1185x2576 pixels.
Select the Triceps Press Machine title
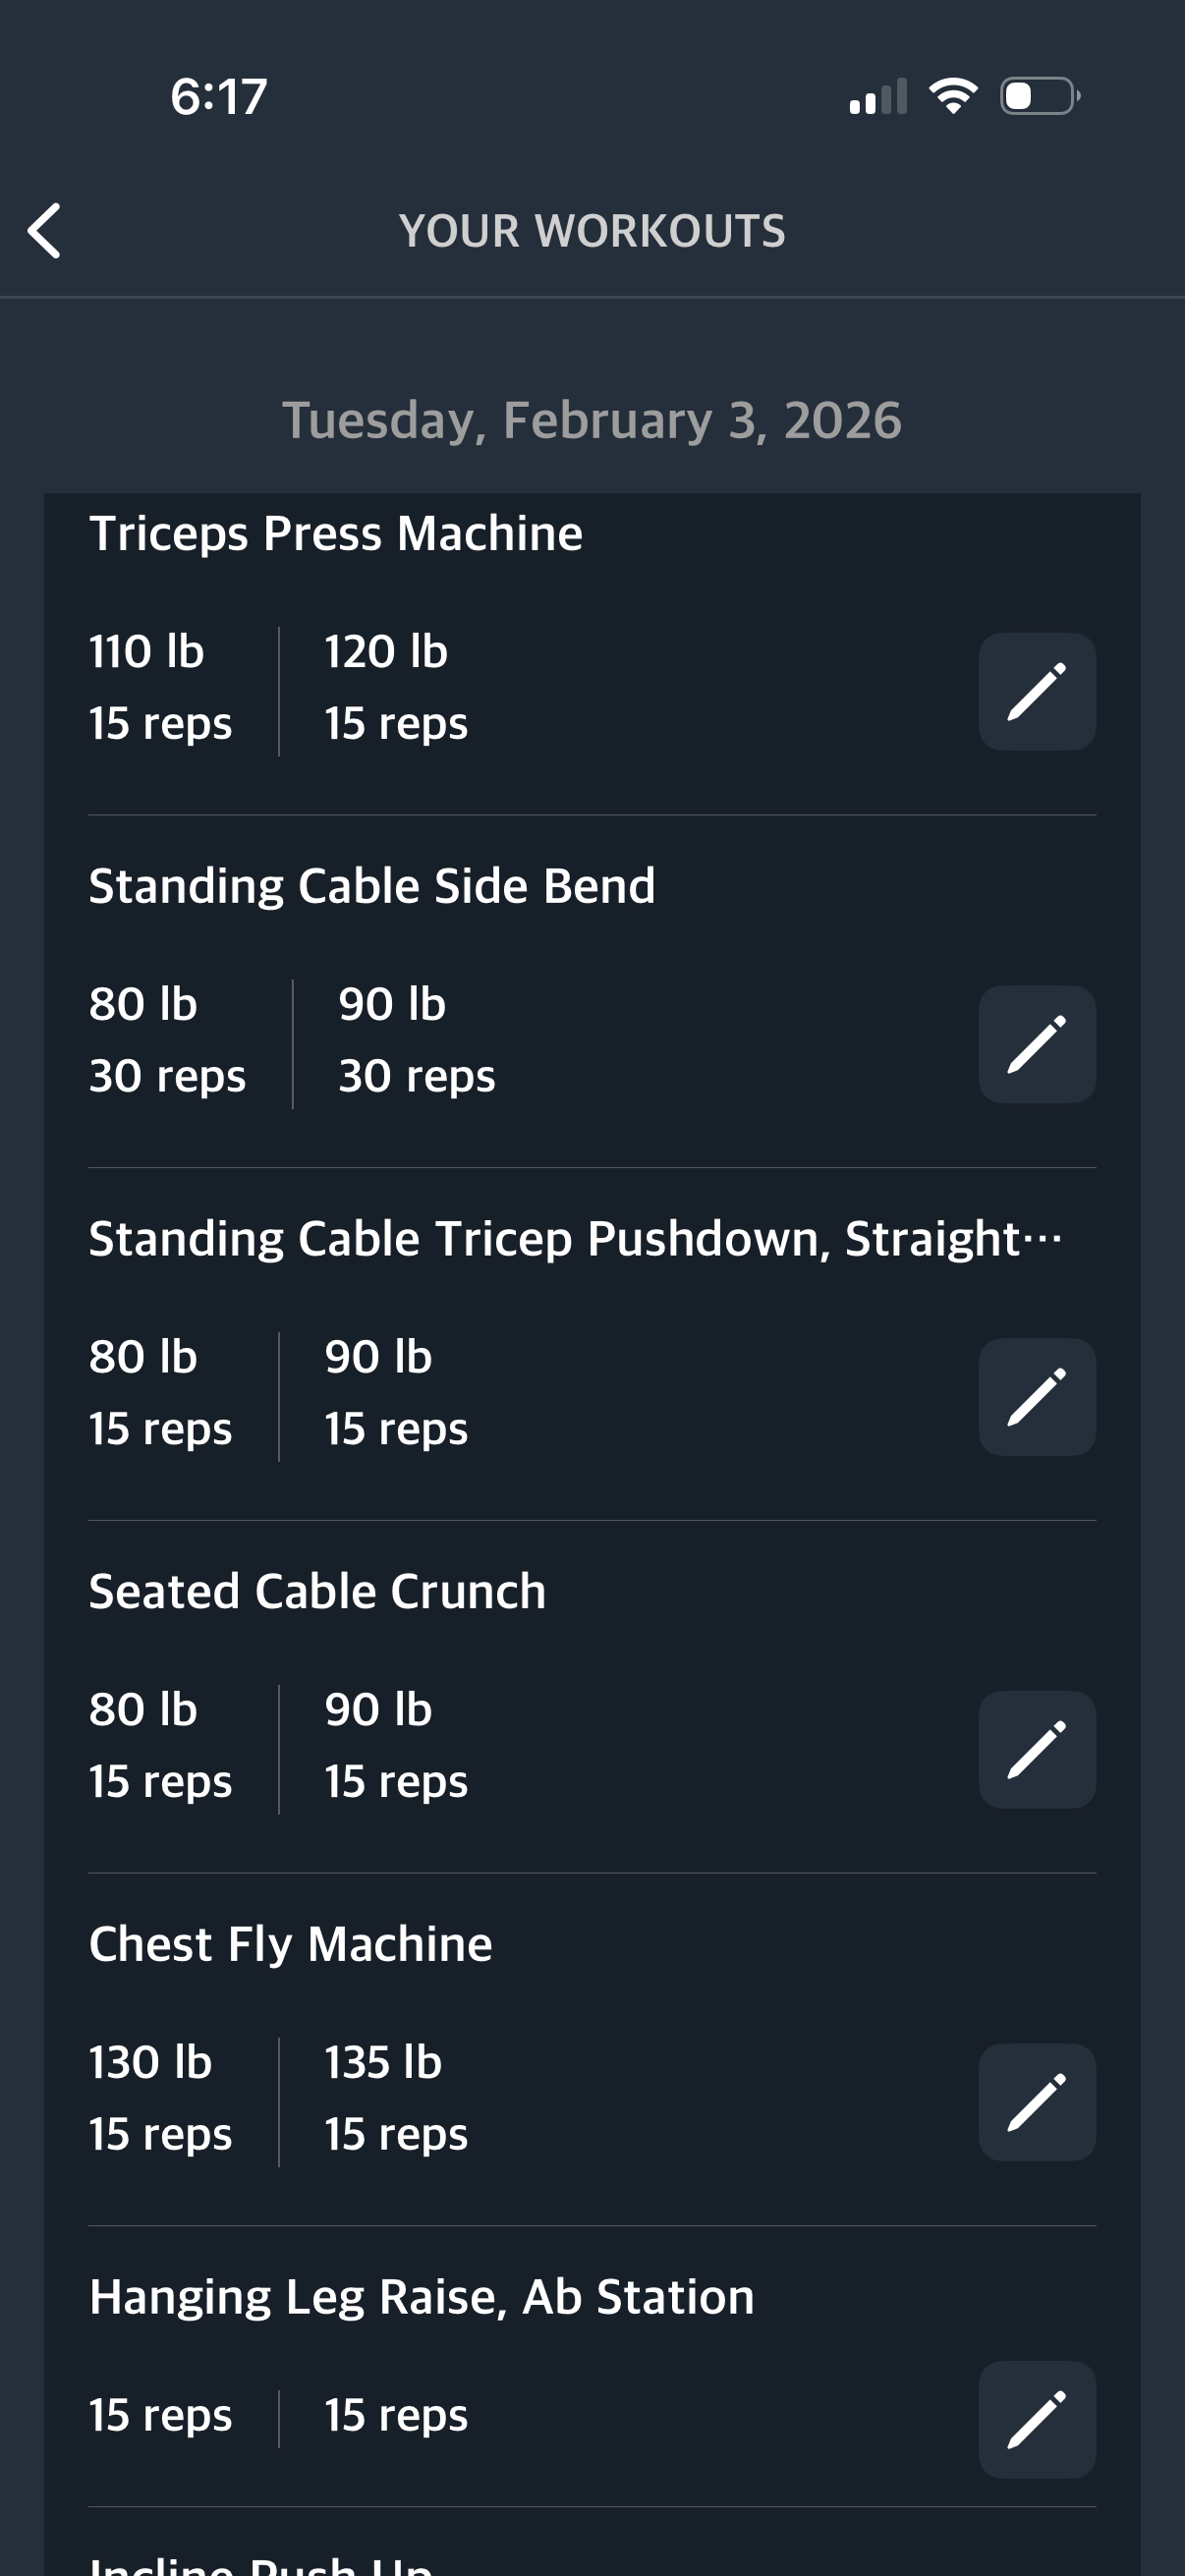pos(336,534)
